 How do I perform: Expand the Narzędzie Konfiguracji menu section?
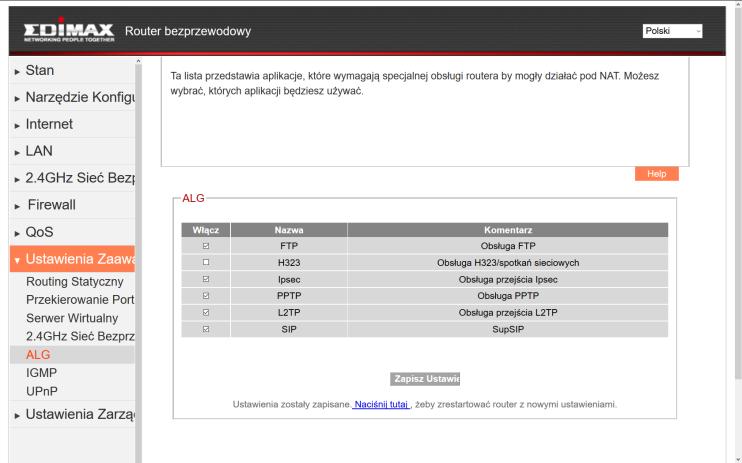(x=72, y=97)
